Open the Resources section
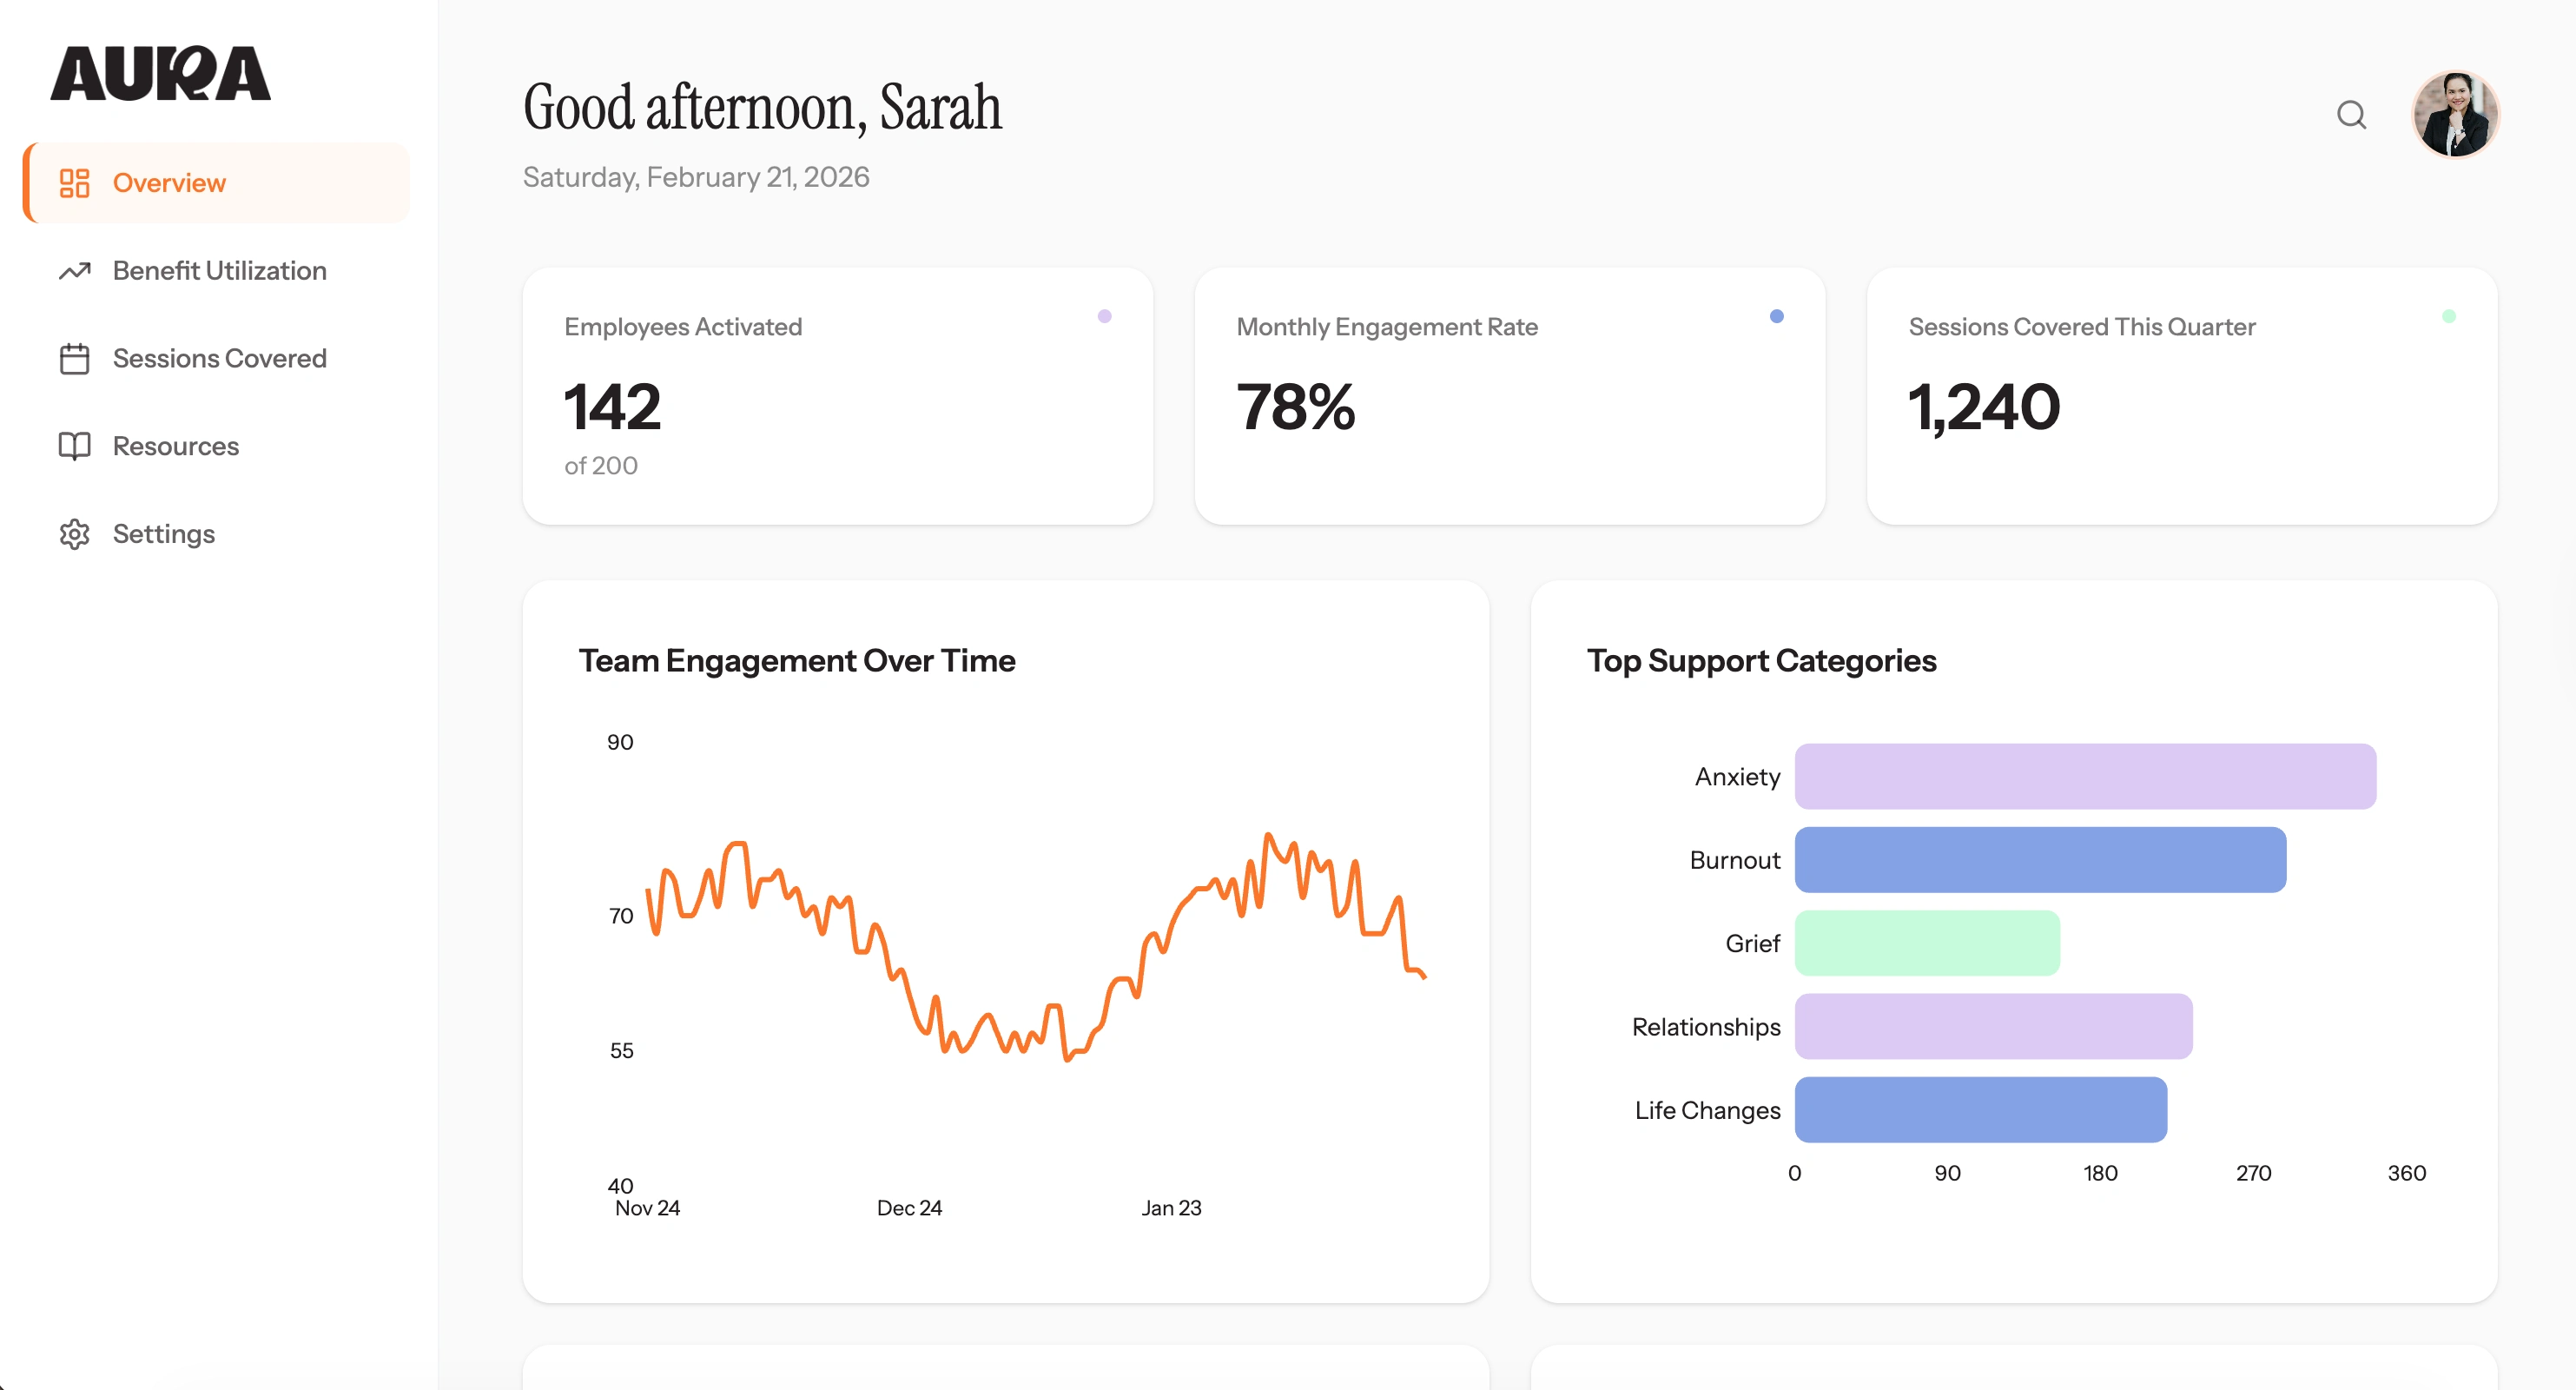2576x1390 pixels. 175,446
